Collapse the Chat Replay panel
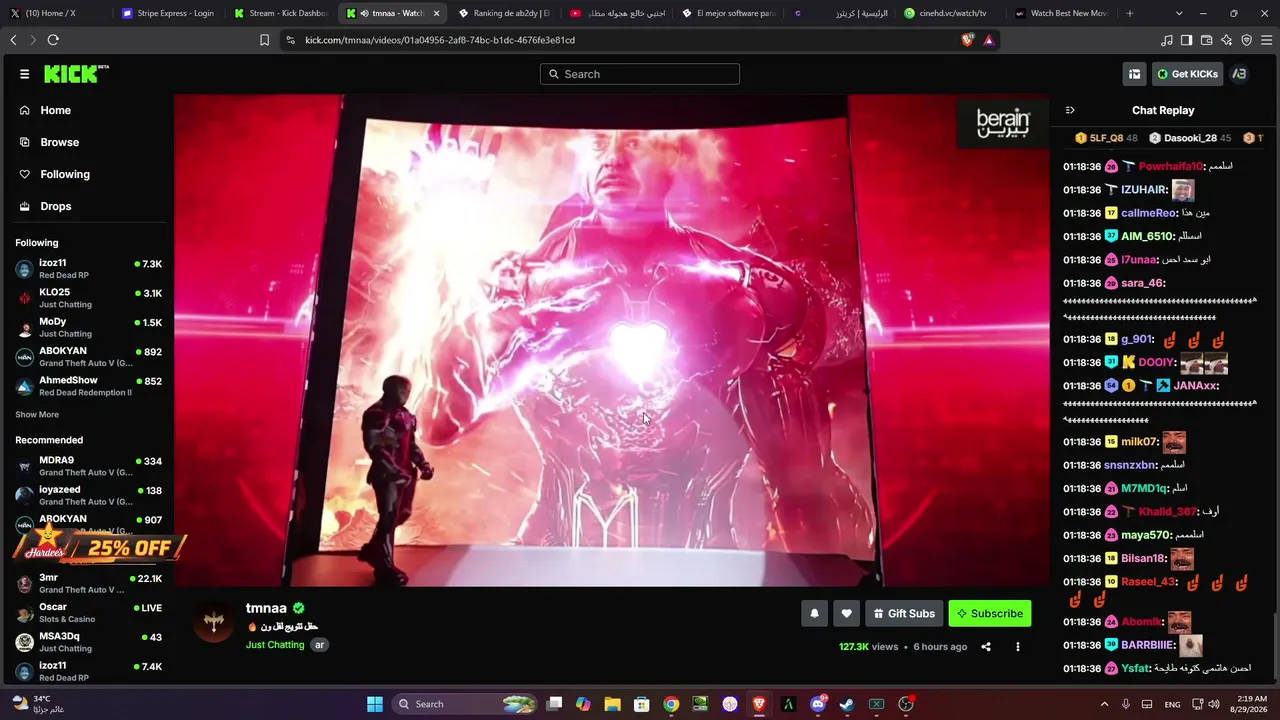The height and width of the screenshot is (720, 1280). [1070, 110]
